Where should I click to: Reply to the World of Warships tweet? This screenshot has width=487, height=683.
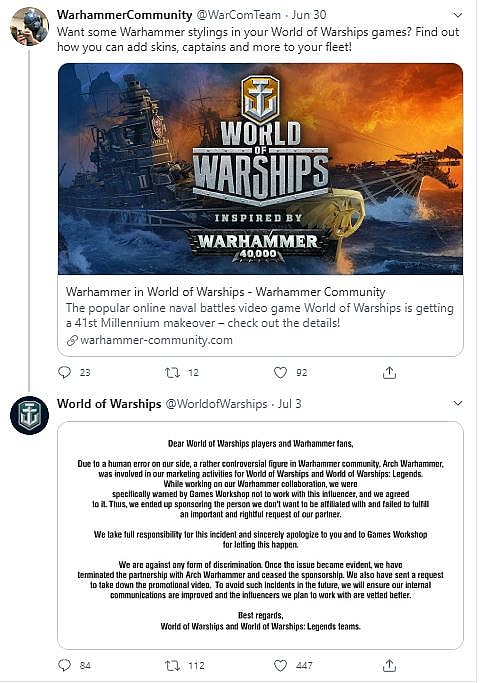64,665
